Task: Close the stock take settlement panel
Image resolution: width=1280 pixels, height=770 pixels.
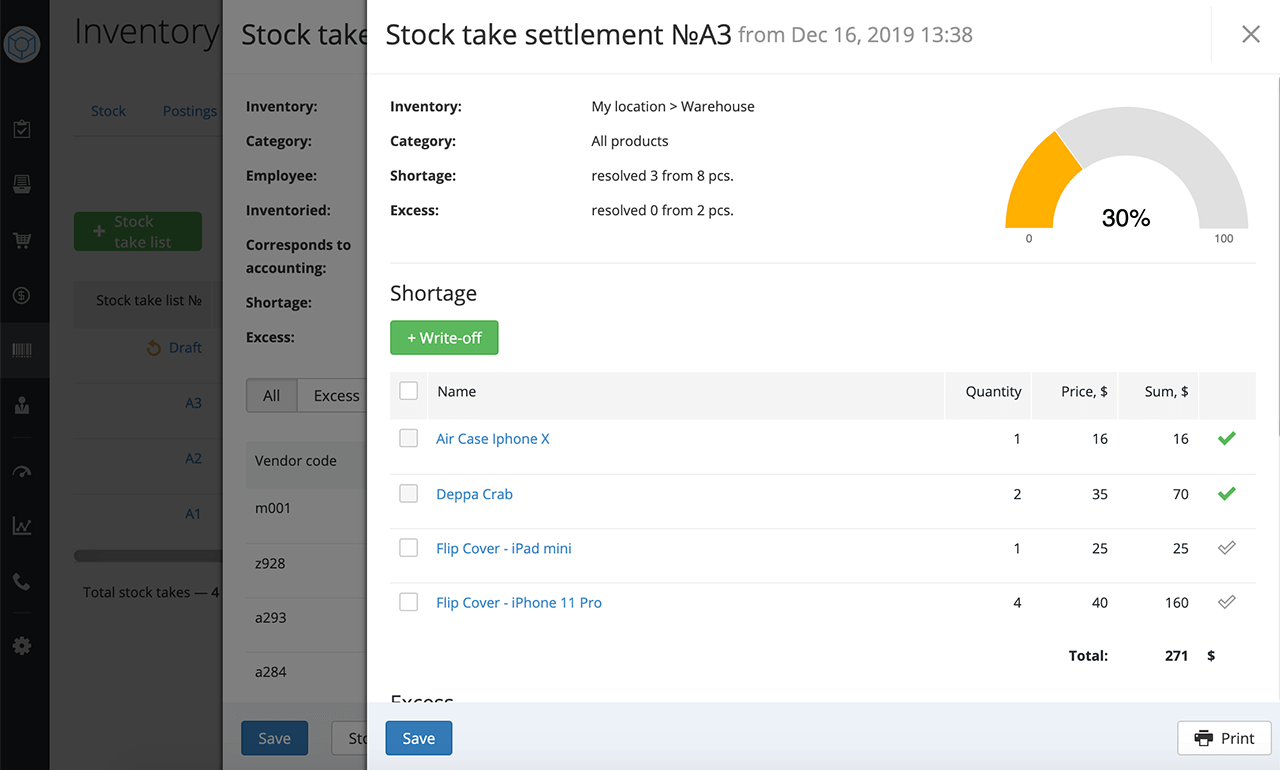Action: click(x=1250, y=35)
